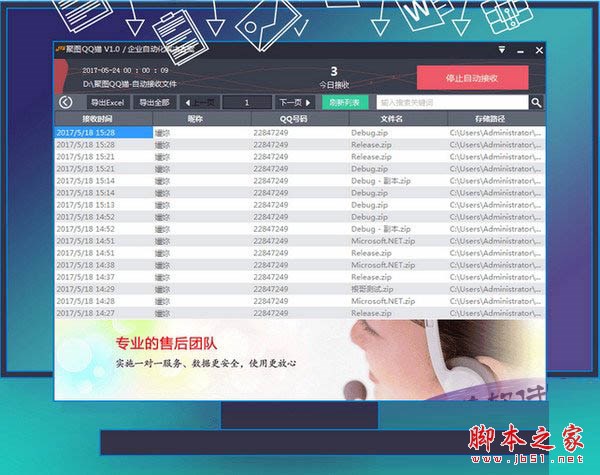Focus the search keyword input box

[x=451, y=102]
